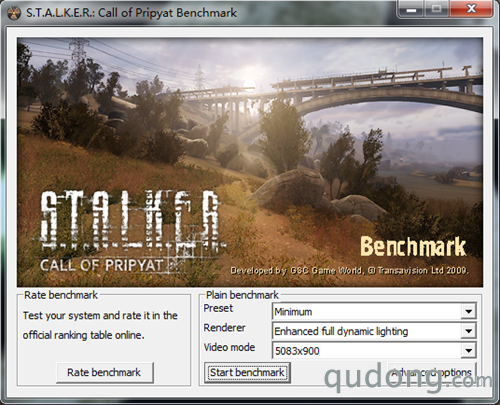Minimize the benchmark window

pos(411,9)
